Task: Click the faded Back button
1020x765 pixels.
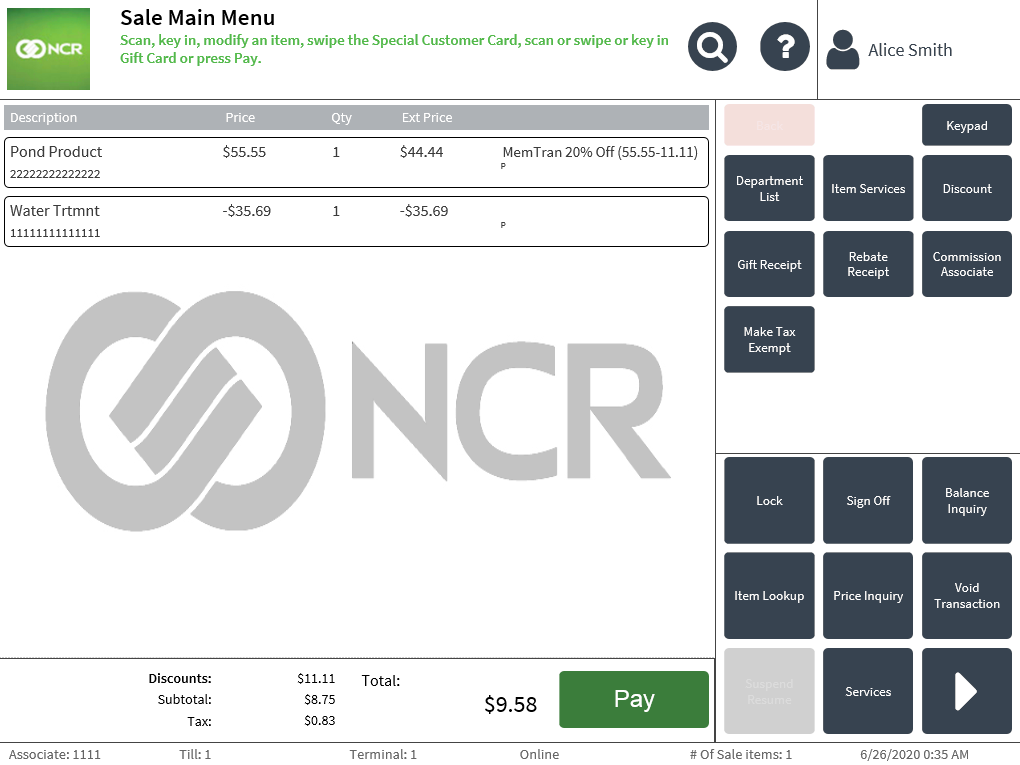Action: tap(769, 125)
